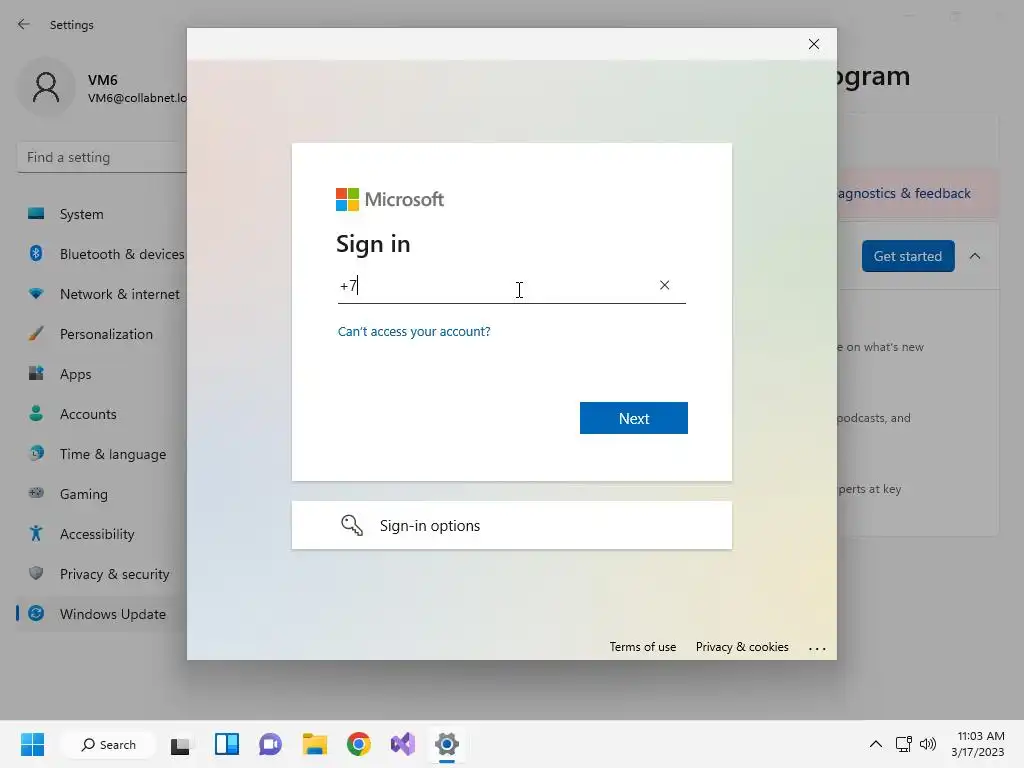Open the diagnostics & feedback link
This screenshot has height=768, width=1024.
point(904,193)
